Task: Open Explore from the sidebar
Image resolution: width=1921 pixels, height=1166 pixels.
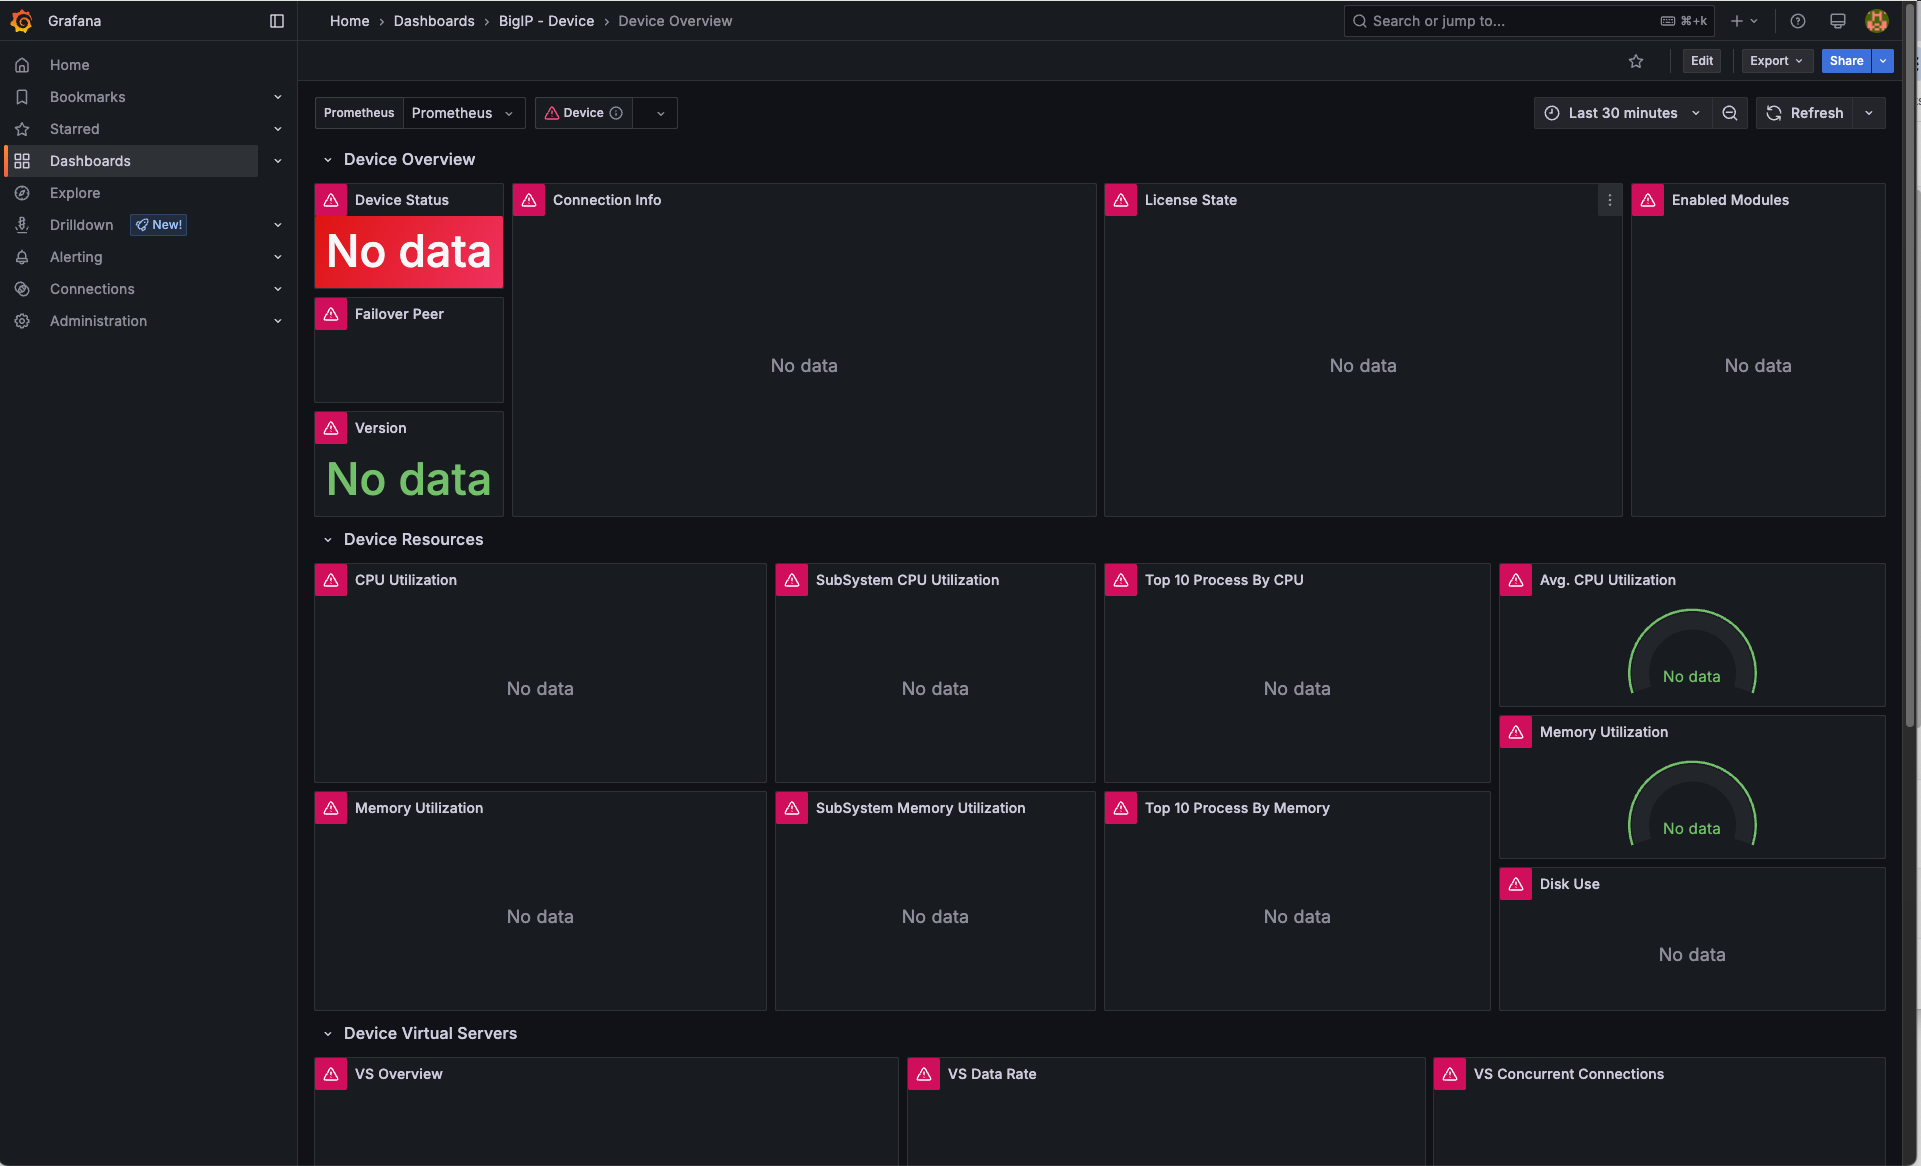Action: click(x=75, y=192)
